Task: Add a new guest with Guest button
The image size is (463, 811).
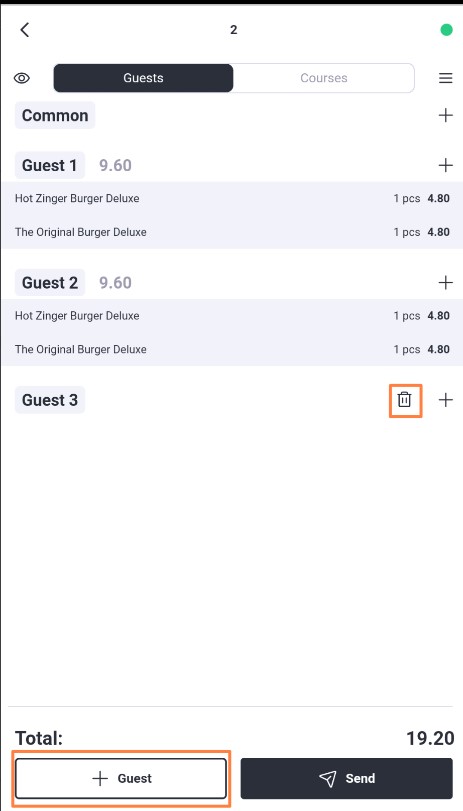Action: click(x=121, y=778)
